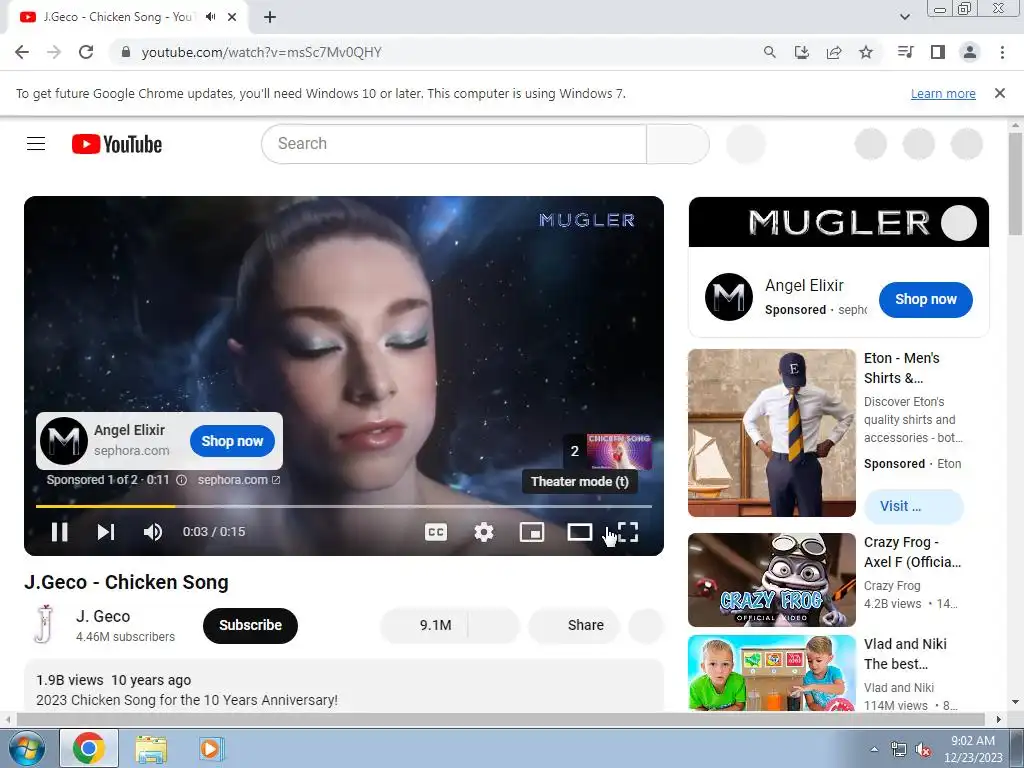Subscribe to J. Geco channel
The width and height of the screenshot is (1024, 768).
[250, 626]
